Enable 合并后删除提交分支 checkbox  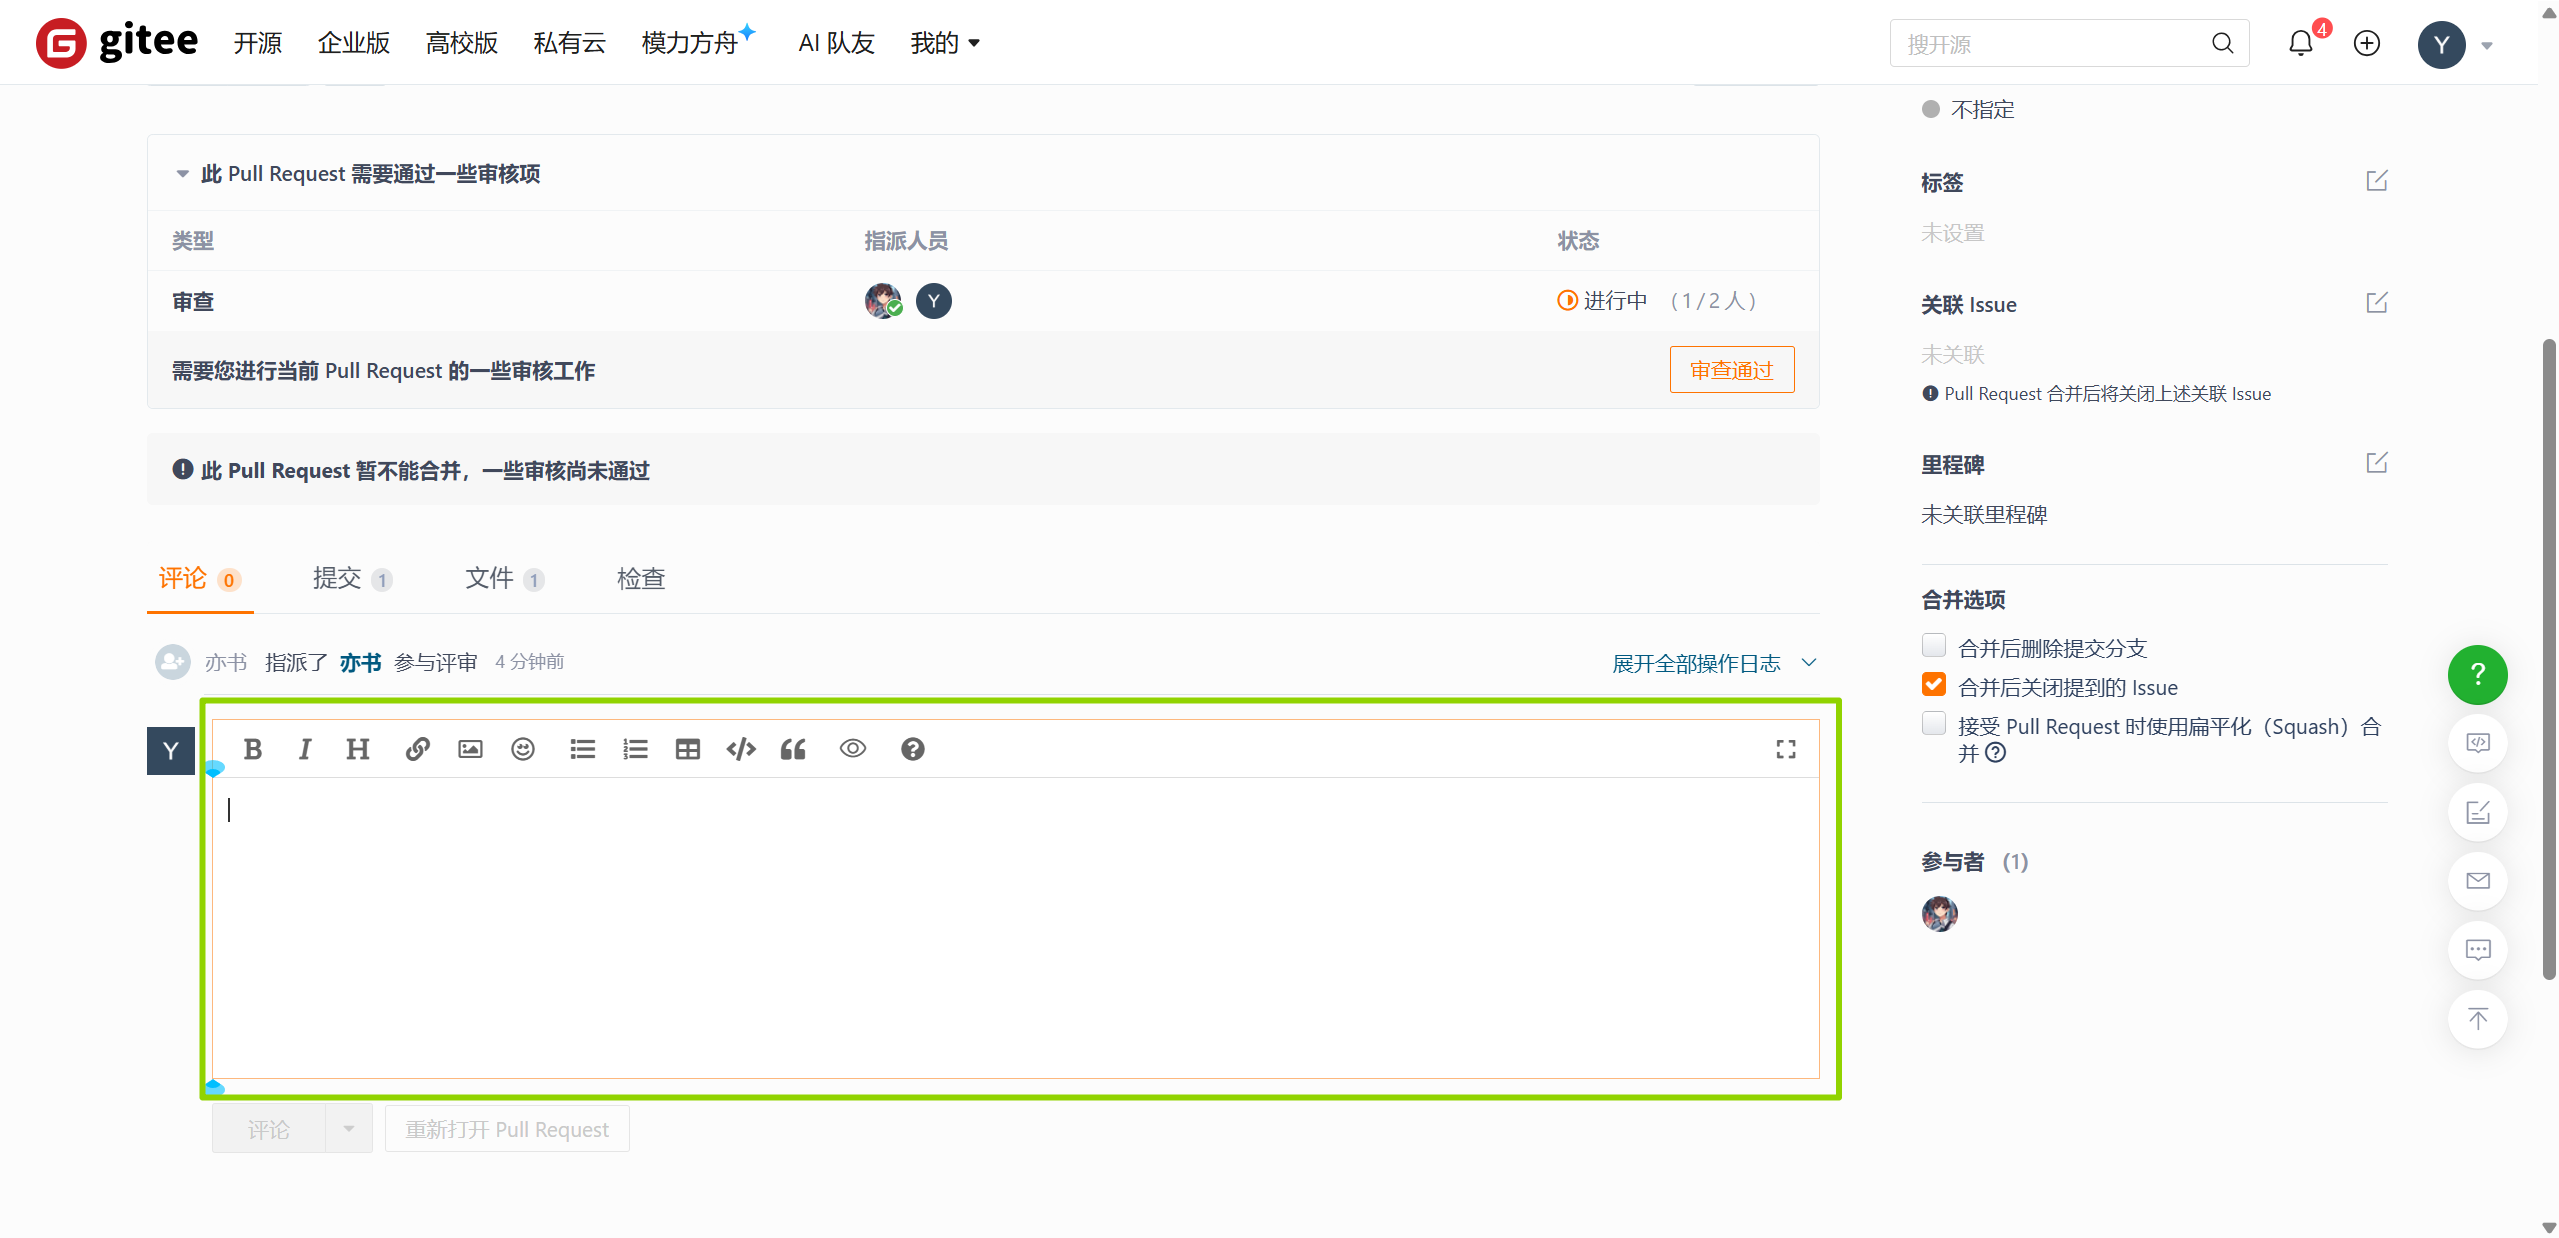pyautogui.click(x=1934, y=646)
